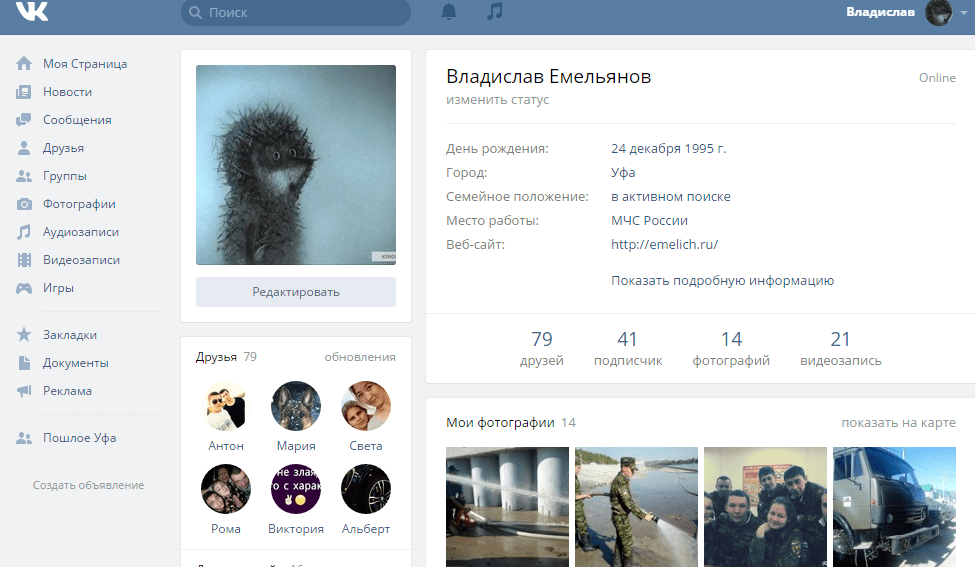
Task: Click изменить статус link
Action: point(497,99)
